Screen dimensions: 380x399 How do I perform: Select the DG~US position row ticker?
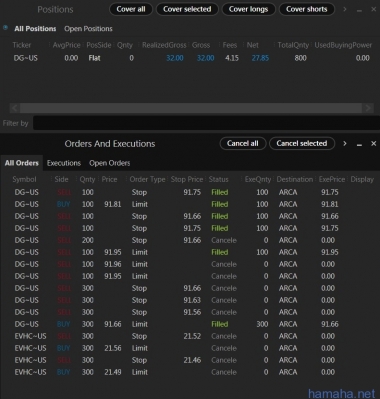(26, 58)
